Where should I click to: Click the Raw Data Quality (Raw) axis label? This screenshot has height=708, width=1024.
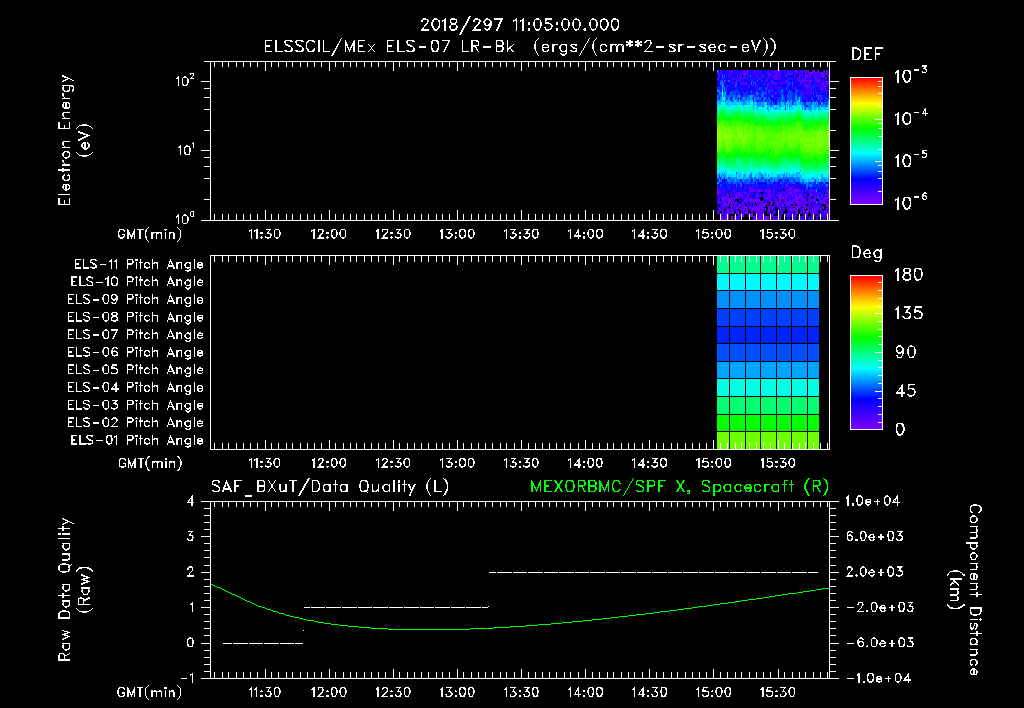tap(74, 590)
